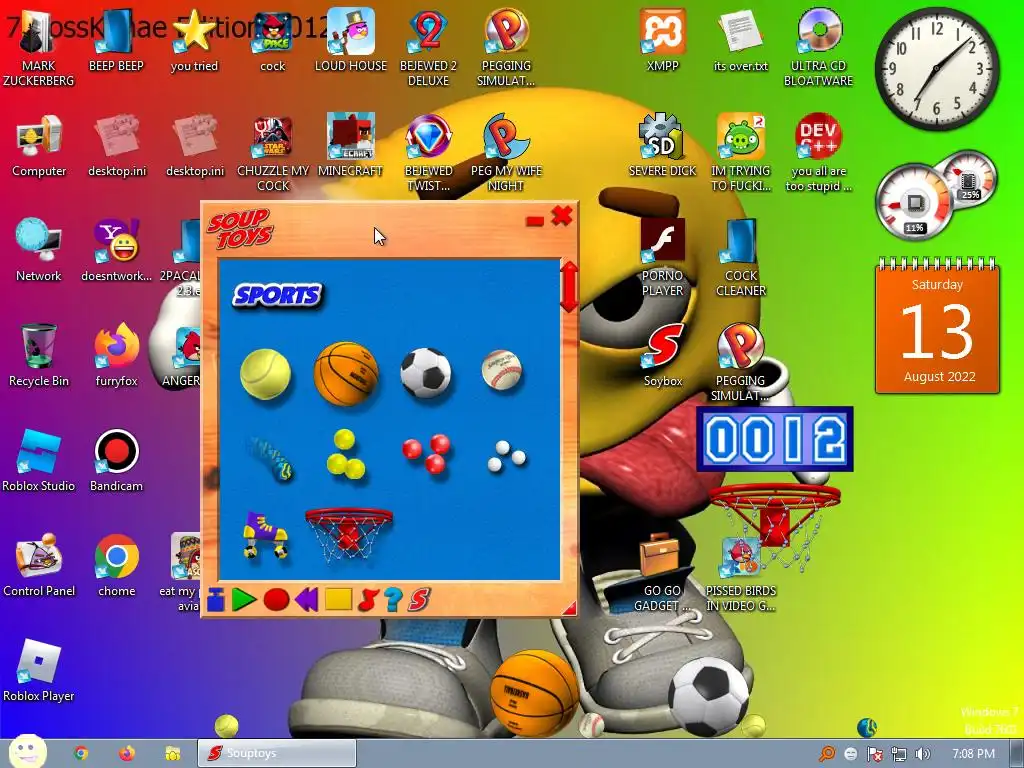Pick the basketball toy in Soup Toys

pyautogui.click(x=346, y=374)
